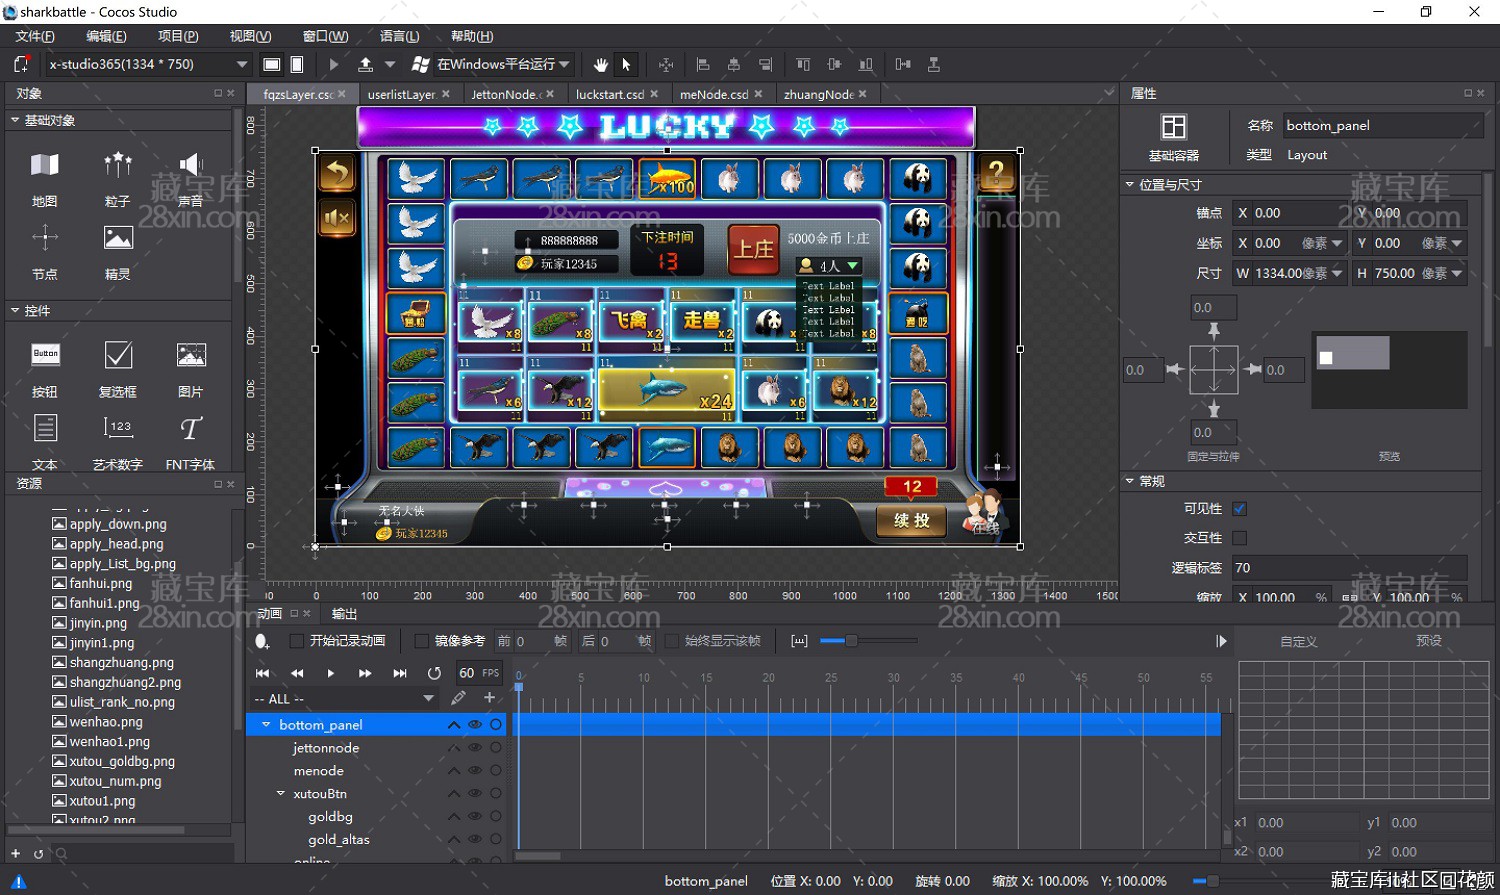Open the Project (项目) menu
This screenshot has height=895, width=1500.
(178, 36)
